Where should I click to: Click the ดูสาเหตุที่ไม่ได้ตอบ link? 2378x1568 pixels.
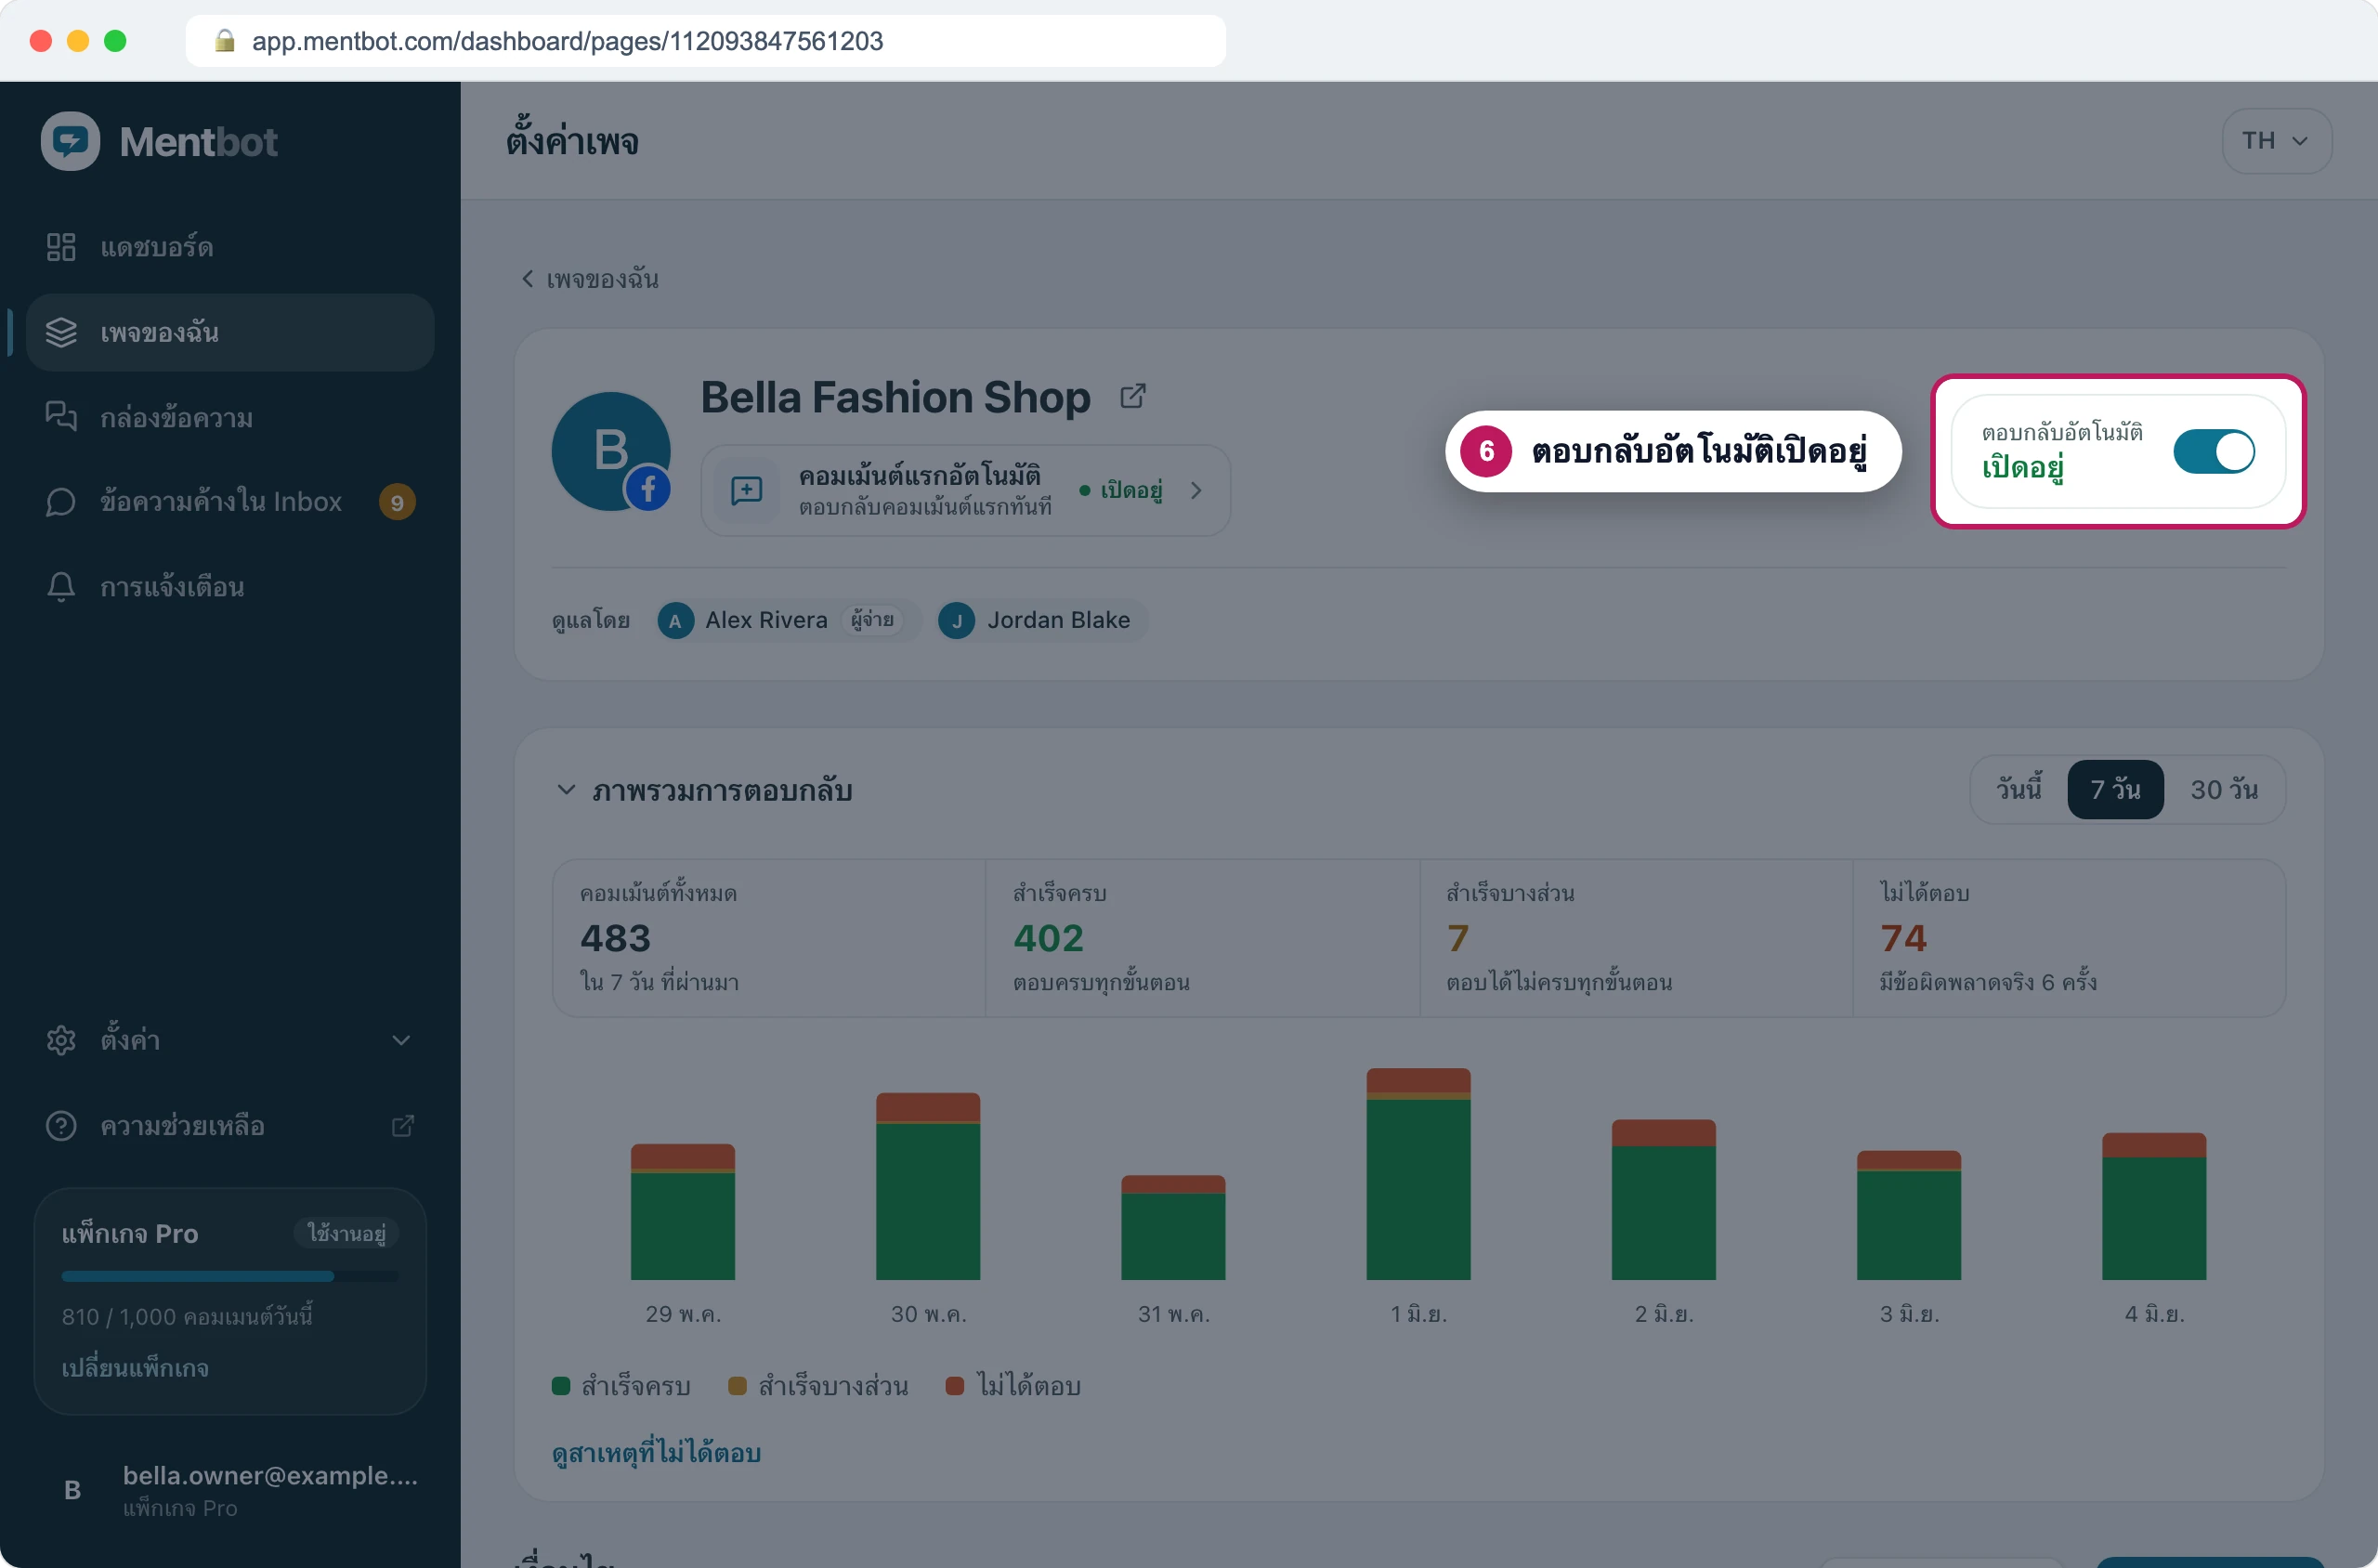[656, 1452]
